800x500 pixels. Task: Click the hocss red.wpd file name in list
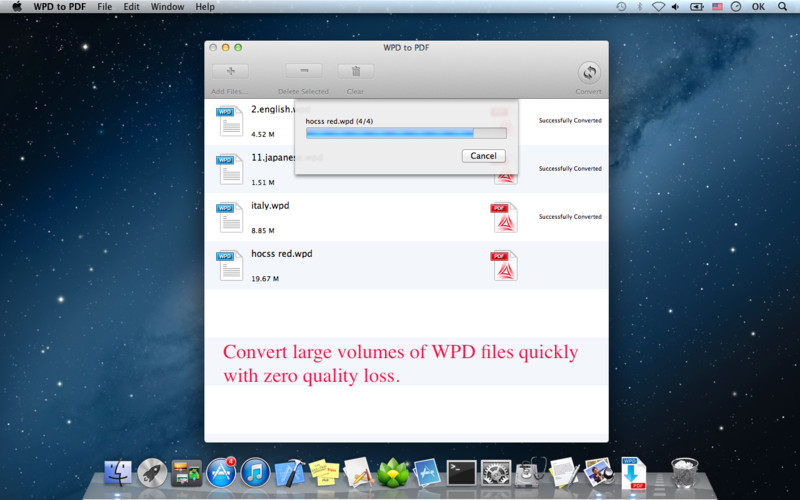tap(282, 254)
